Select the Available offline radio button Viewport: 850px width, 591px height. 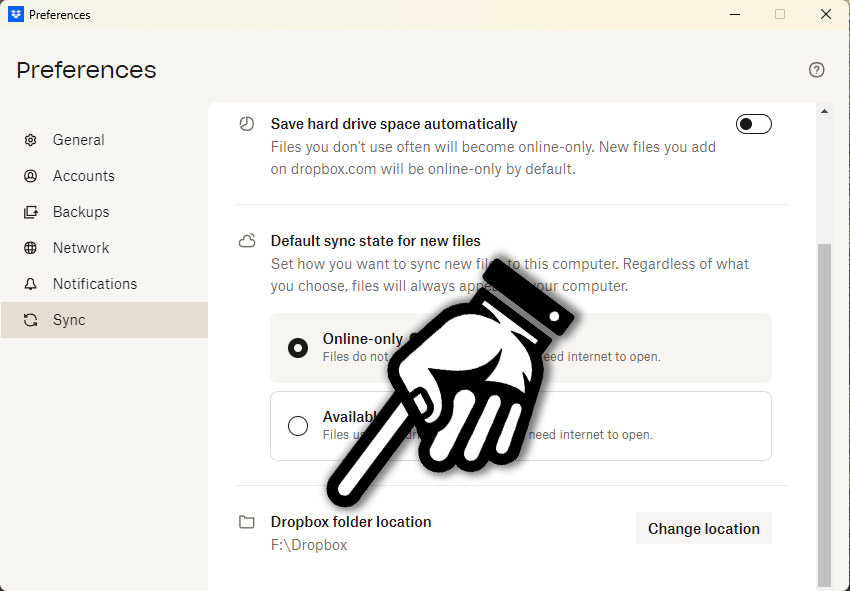pyautogui.click(x=298, y=426)
